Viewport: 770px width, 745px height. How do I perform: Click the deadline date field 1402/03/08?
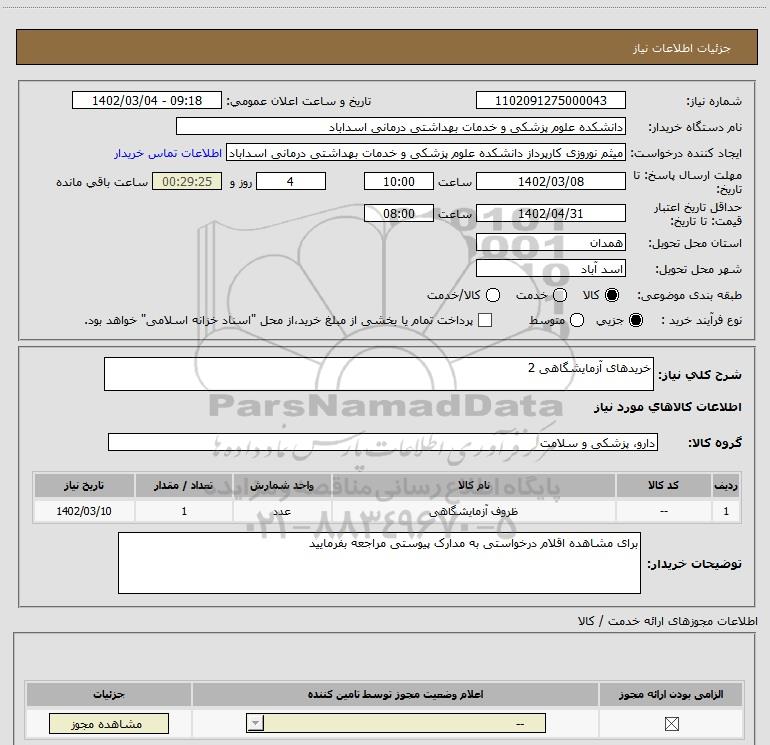point(550,181)
